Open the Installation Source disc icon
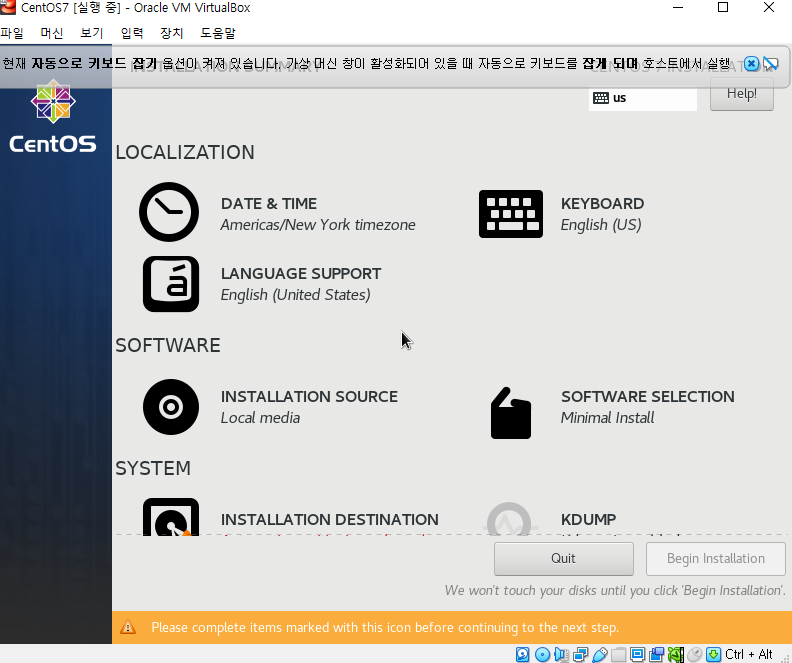792x663 pixels. click(x=171, y=407)
